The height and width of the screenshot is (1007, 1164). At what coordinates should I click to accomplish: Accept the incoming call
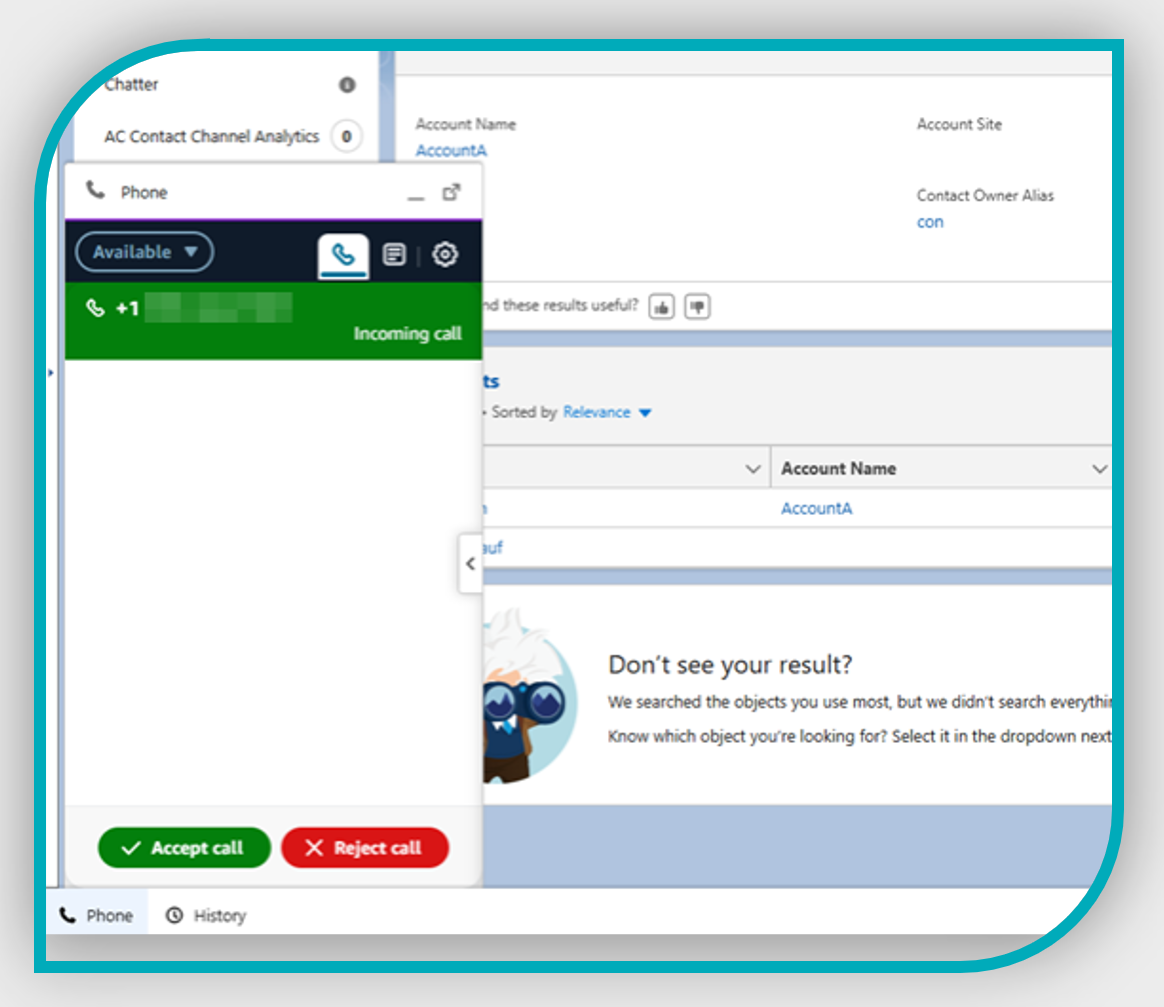pyautogui.click(x=184, y=847)
